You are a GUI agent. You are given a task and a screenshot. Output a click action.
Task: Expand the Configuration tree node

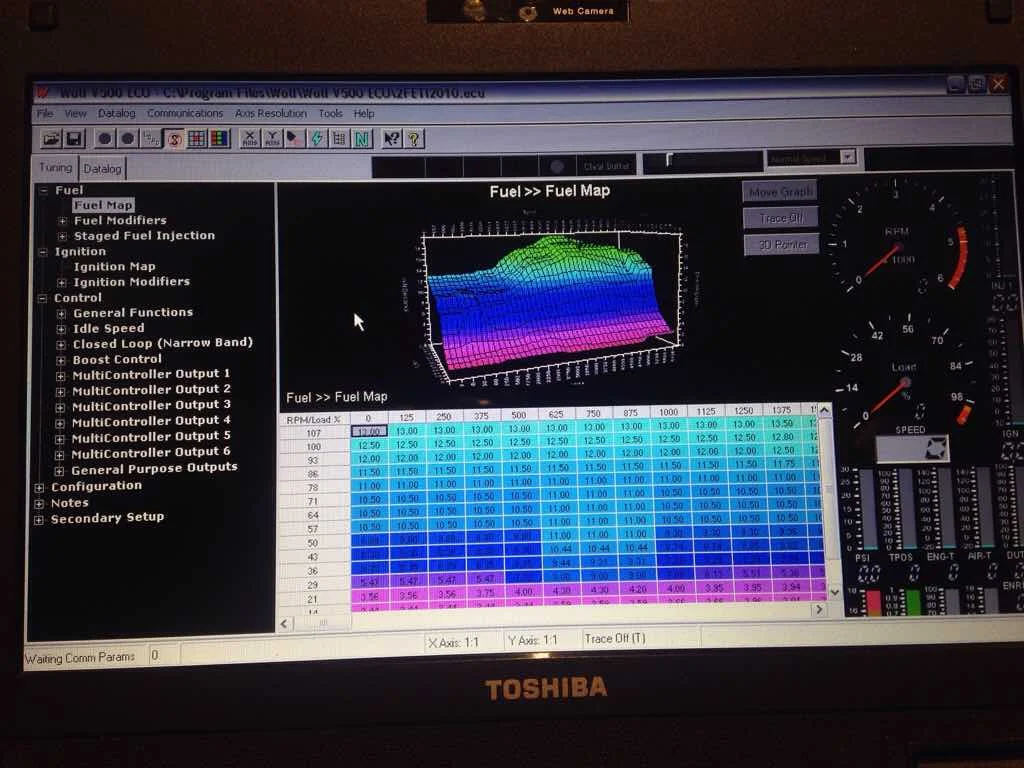tap(40, 487)
